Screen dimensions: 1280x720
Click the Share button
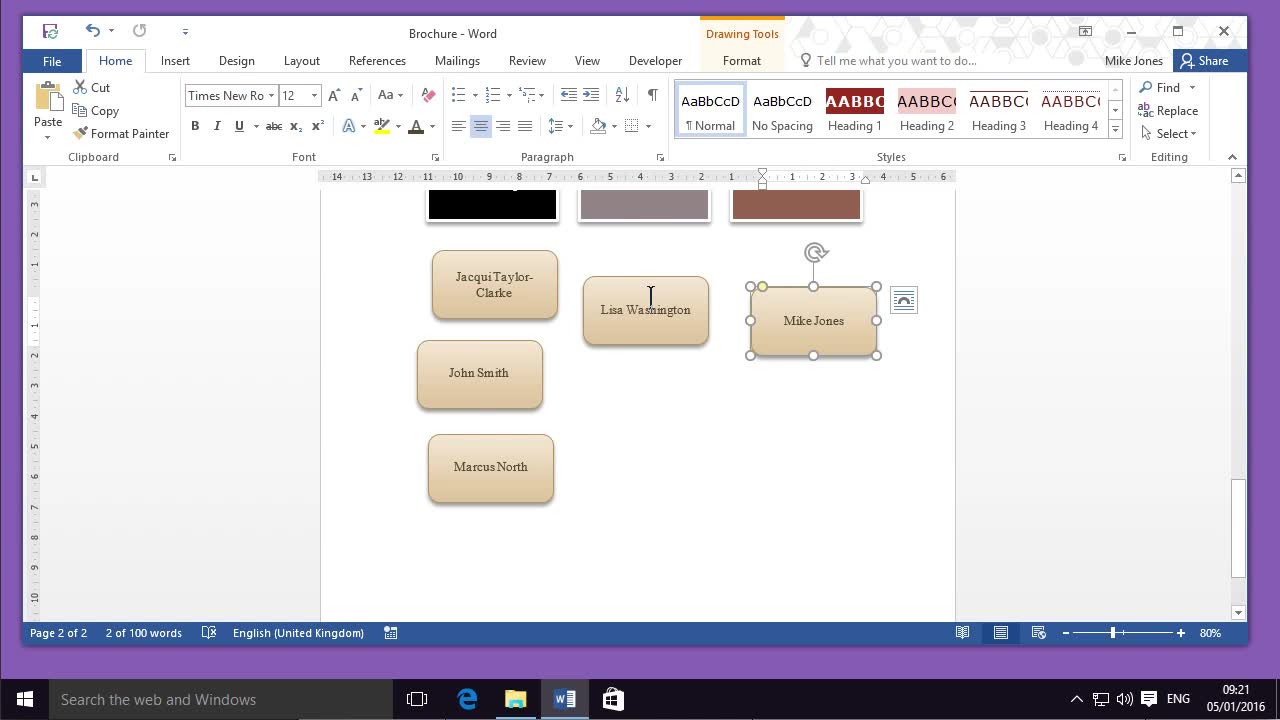[1203, 61]
